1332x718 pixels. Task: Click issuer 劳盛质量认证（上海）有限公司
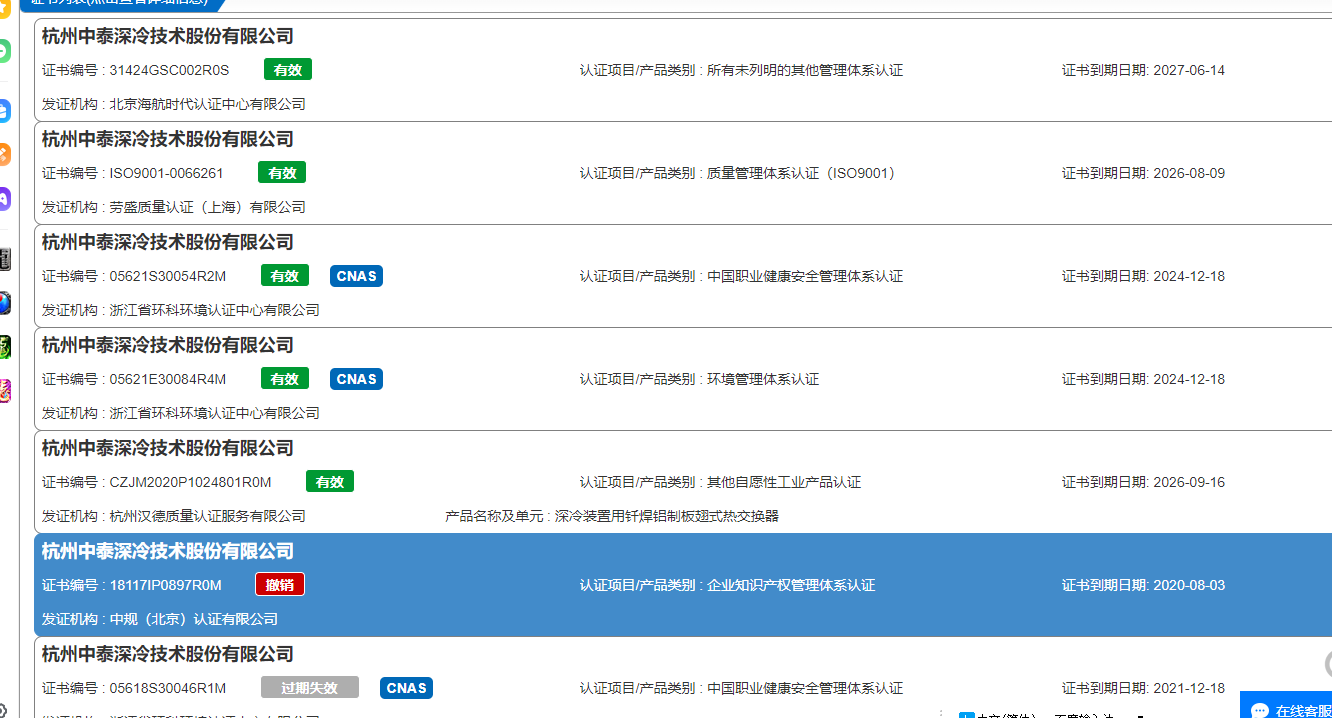click(x=208, y=207)
